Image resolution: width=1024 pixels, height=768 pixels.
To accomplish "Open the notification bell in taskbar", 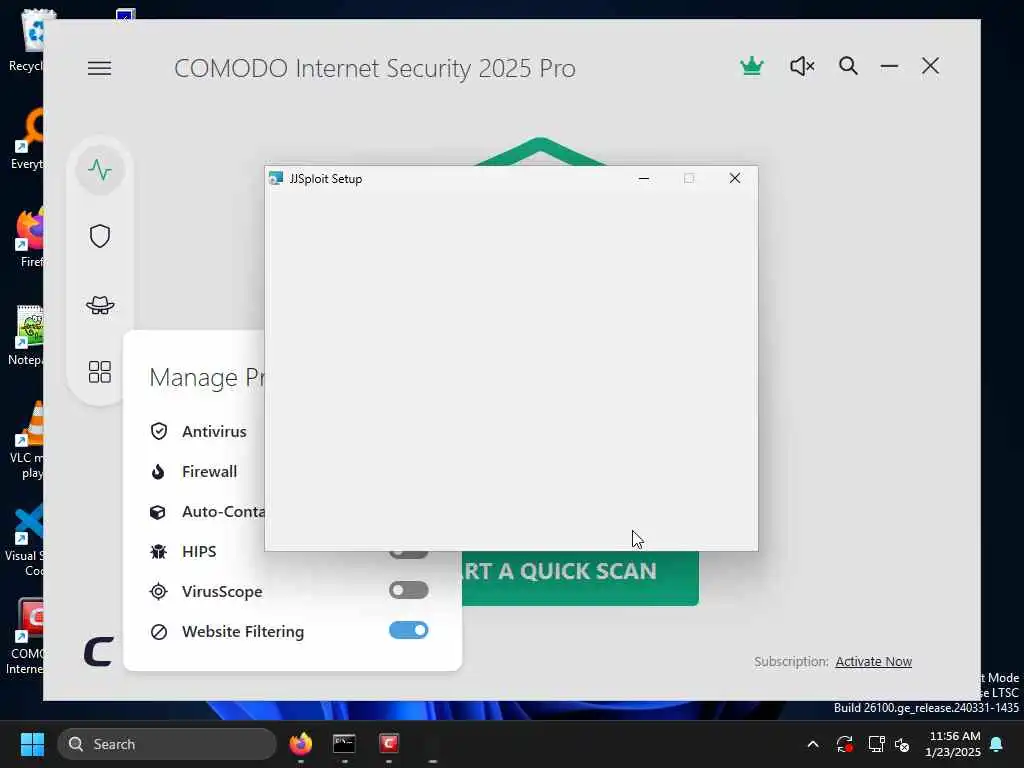I will pyautogui.click(x=997, y=744).
